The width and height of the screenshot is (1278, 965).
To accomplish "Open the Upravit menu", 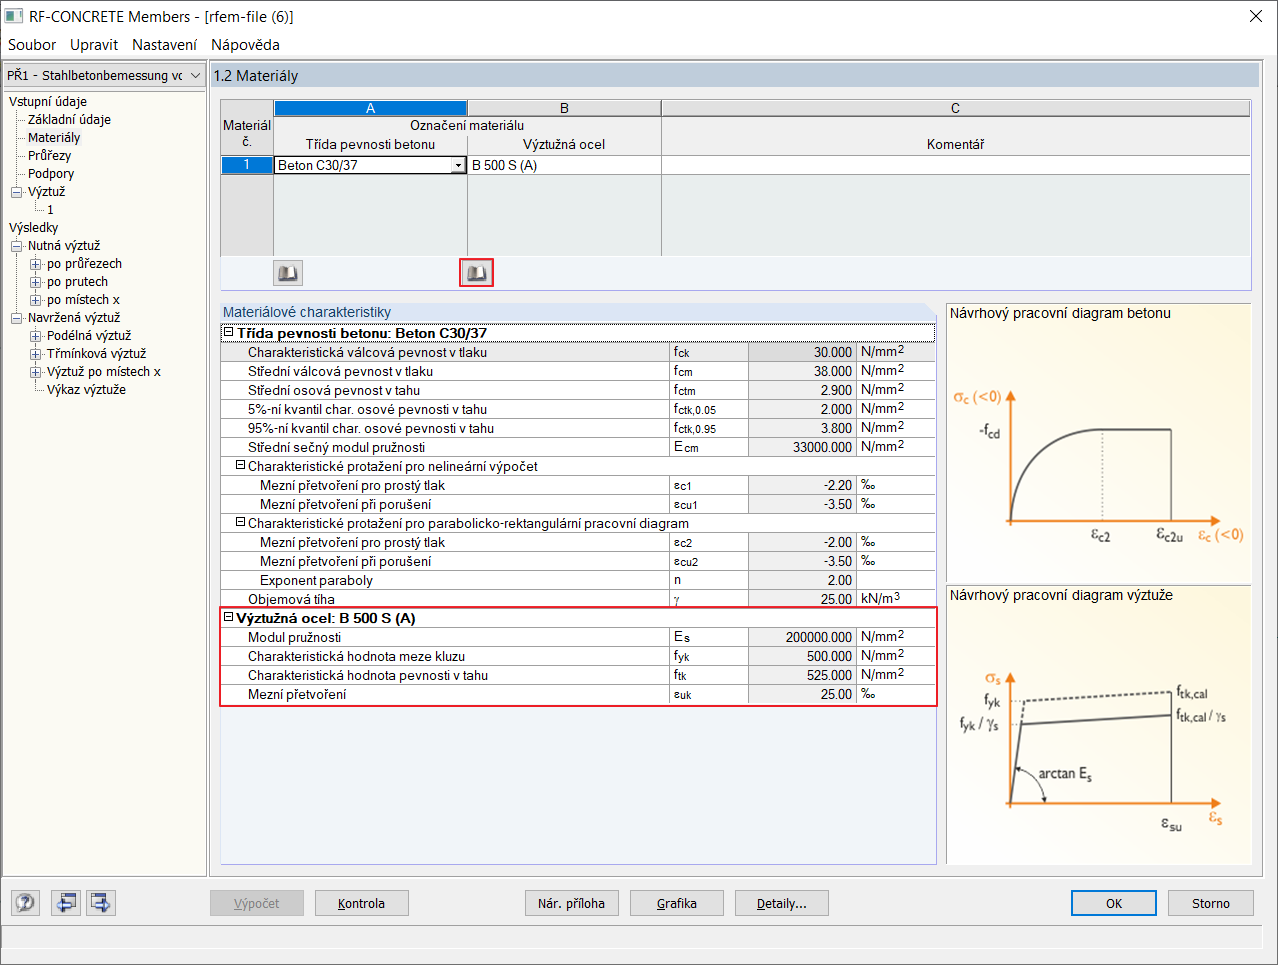I will click(94, 45).
